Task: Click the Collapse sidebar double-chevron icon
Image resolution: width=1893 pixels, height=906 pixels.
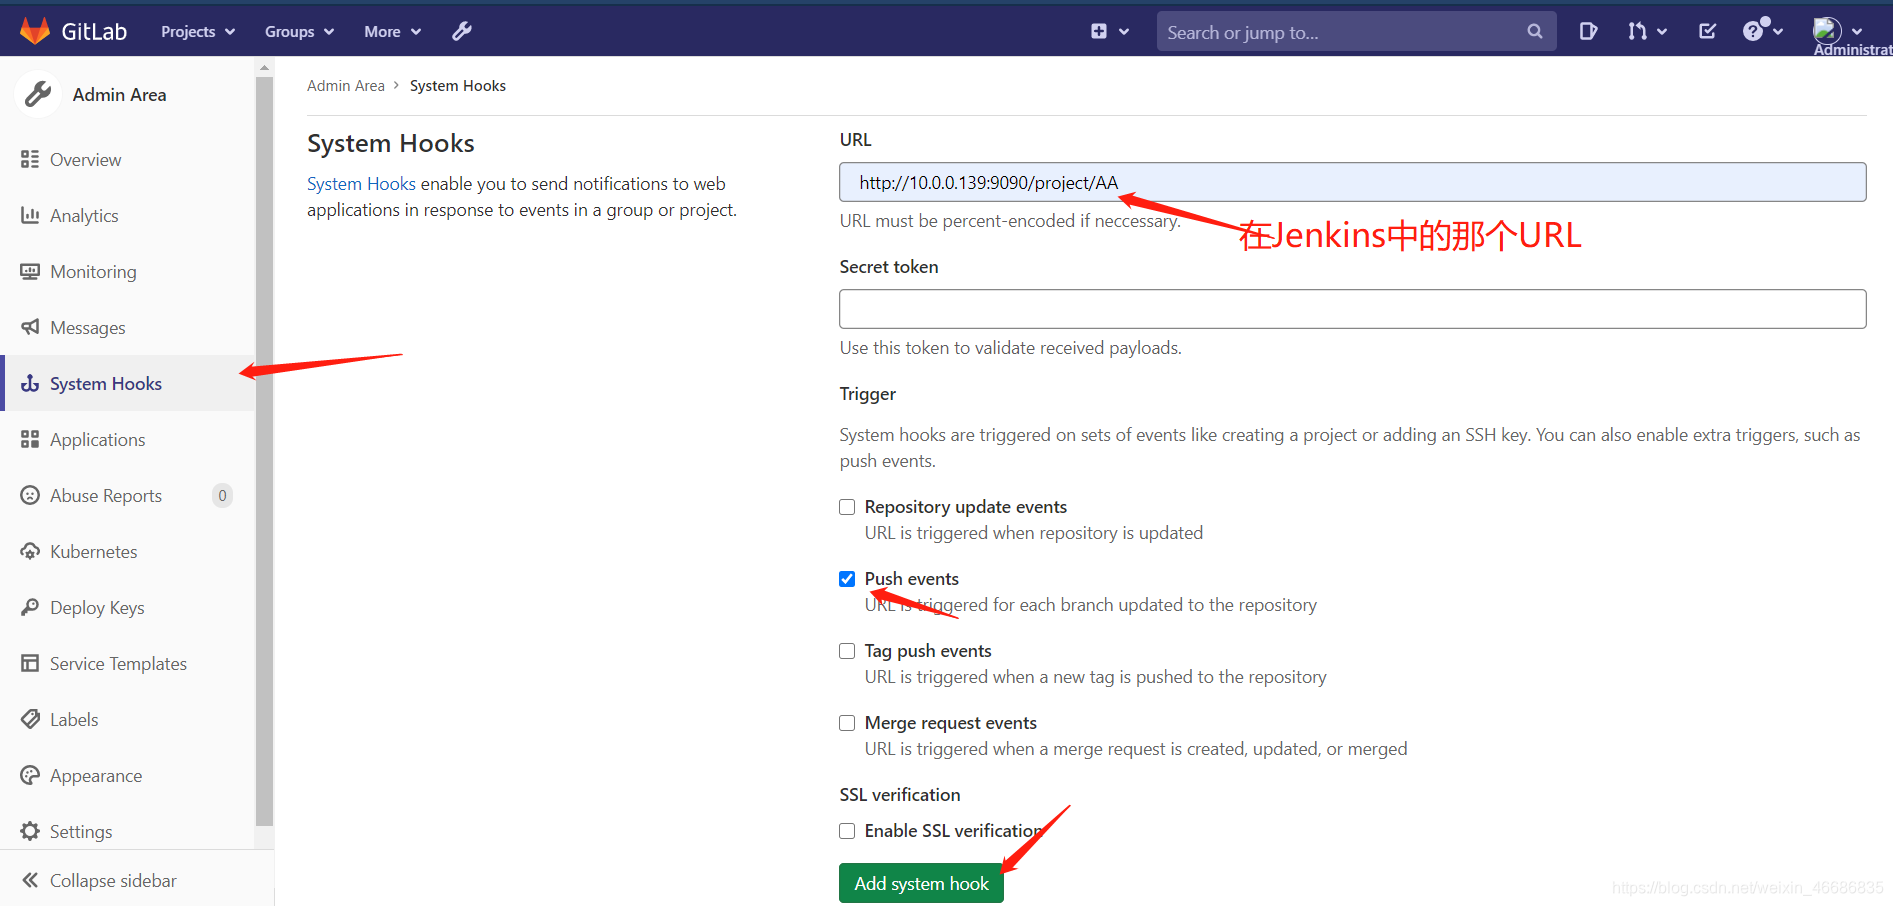Action: click(30, 880)
